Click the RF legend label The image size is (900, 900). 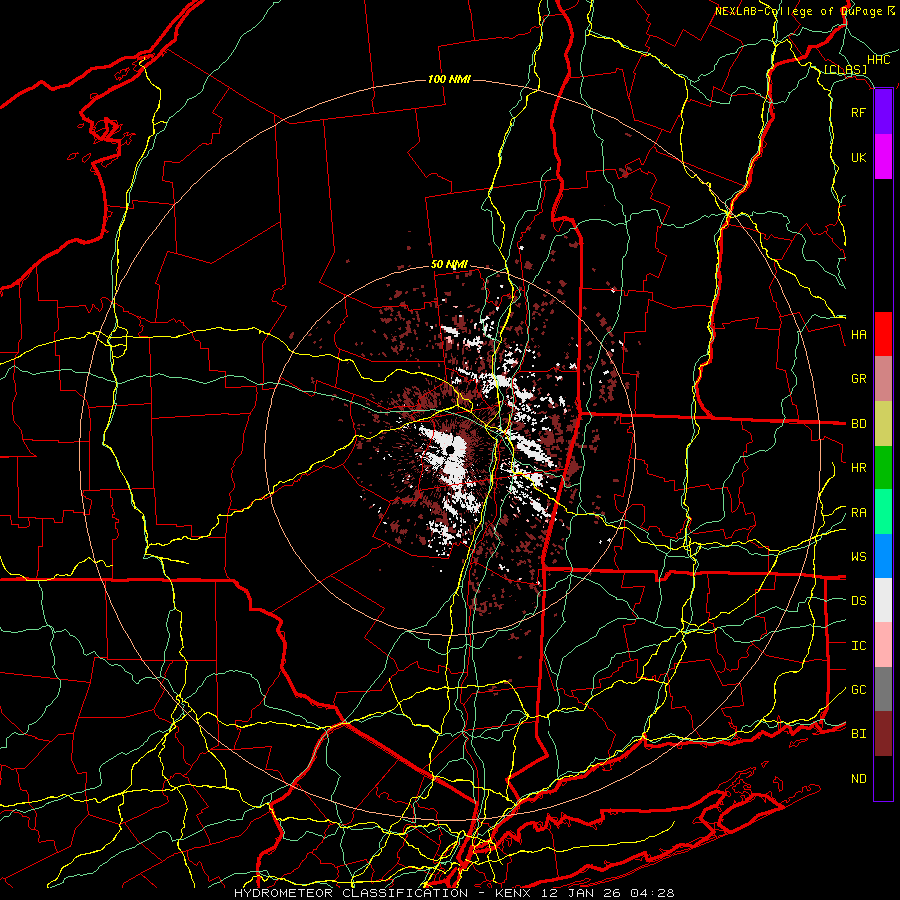click(x=859, y=112)
